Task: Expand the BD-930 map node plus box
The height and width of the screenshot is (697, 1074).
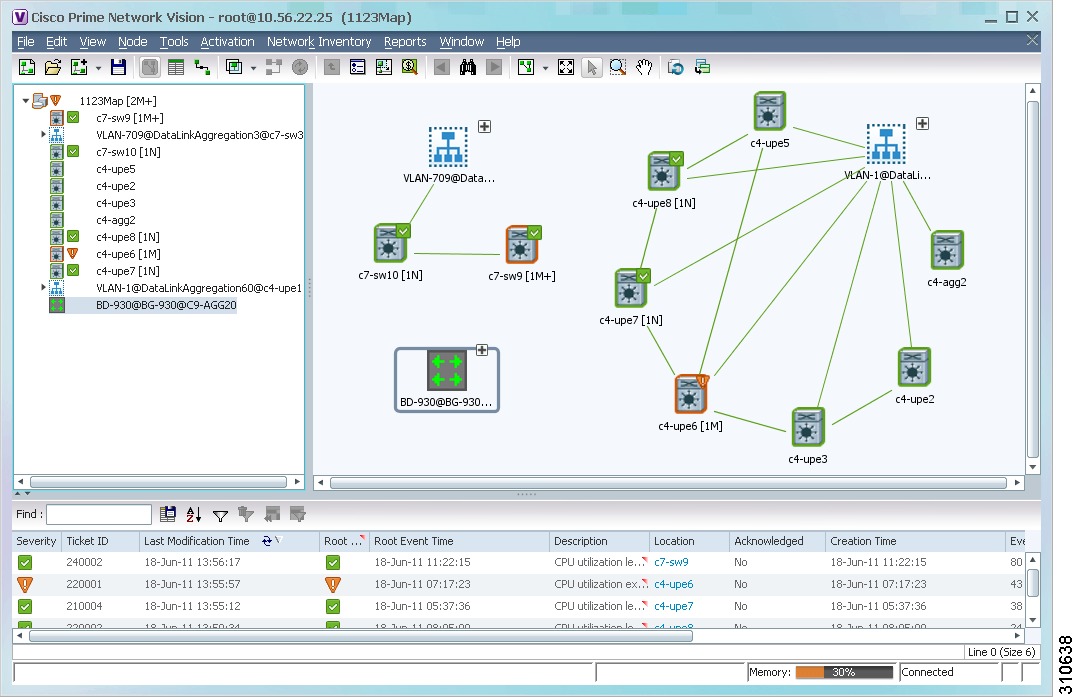Action: coord(482,351)
